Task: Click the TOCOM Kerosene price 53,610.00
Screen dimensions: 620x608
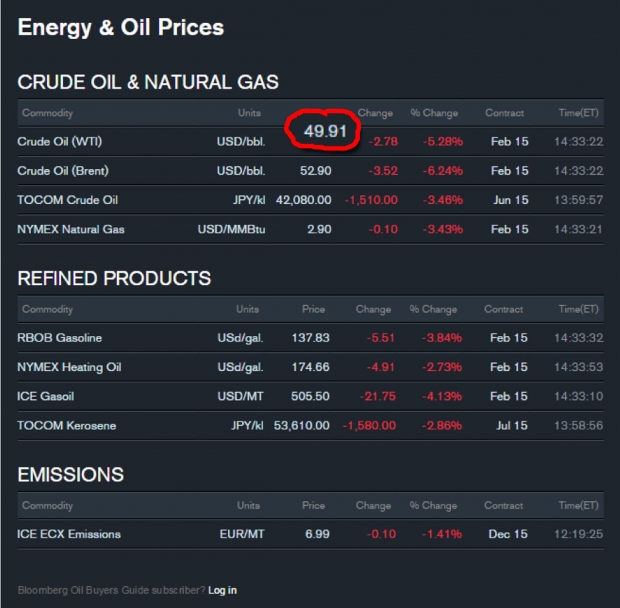Action: pos(294,425)
